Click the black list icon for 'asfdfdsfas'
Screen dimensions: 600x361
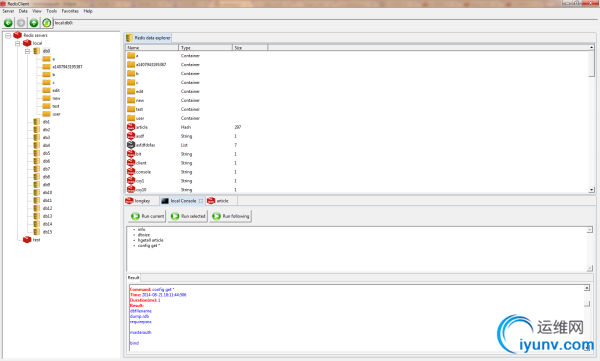click(131, 145)
